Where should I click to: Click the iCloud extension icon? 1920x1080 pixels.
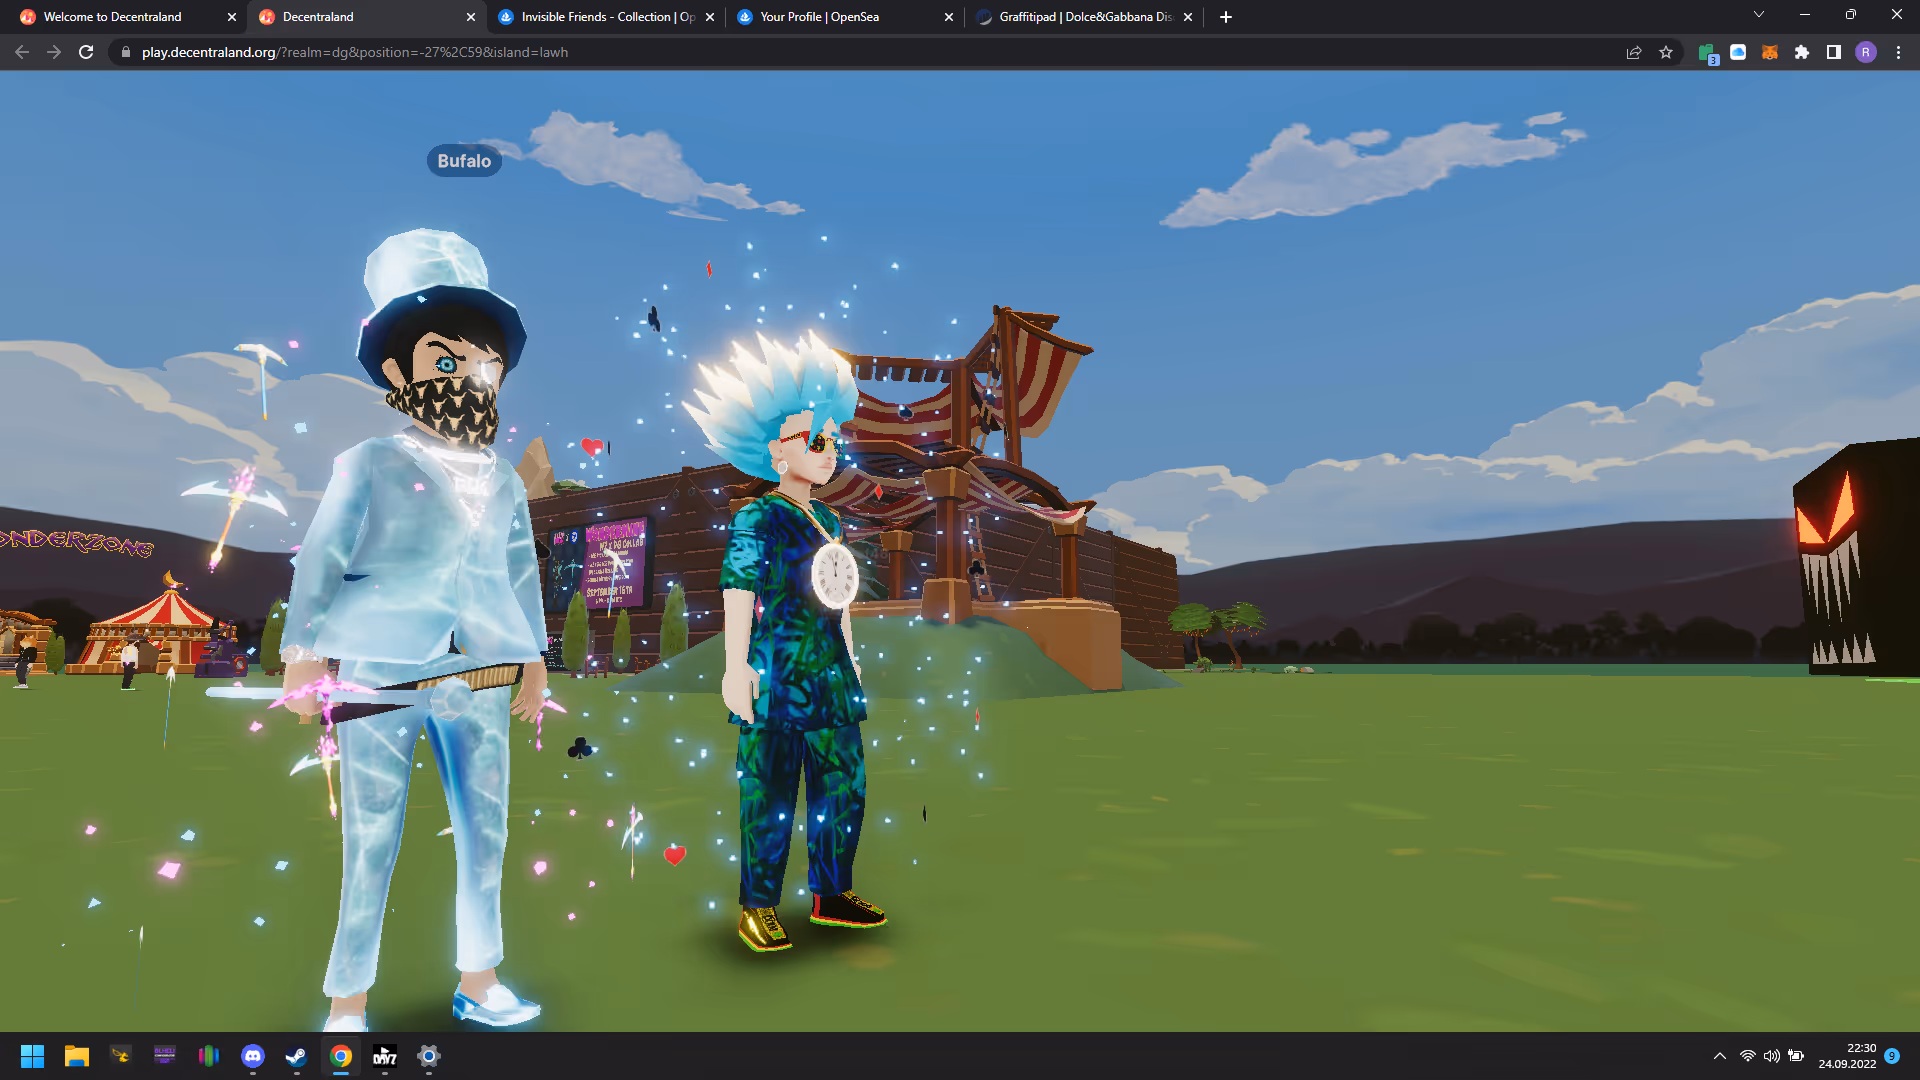point(1738,52)
